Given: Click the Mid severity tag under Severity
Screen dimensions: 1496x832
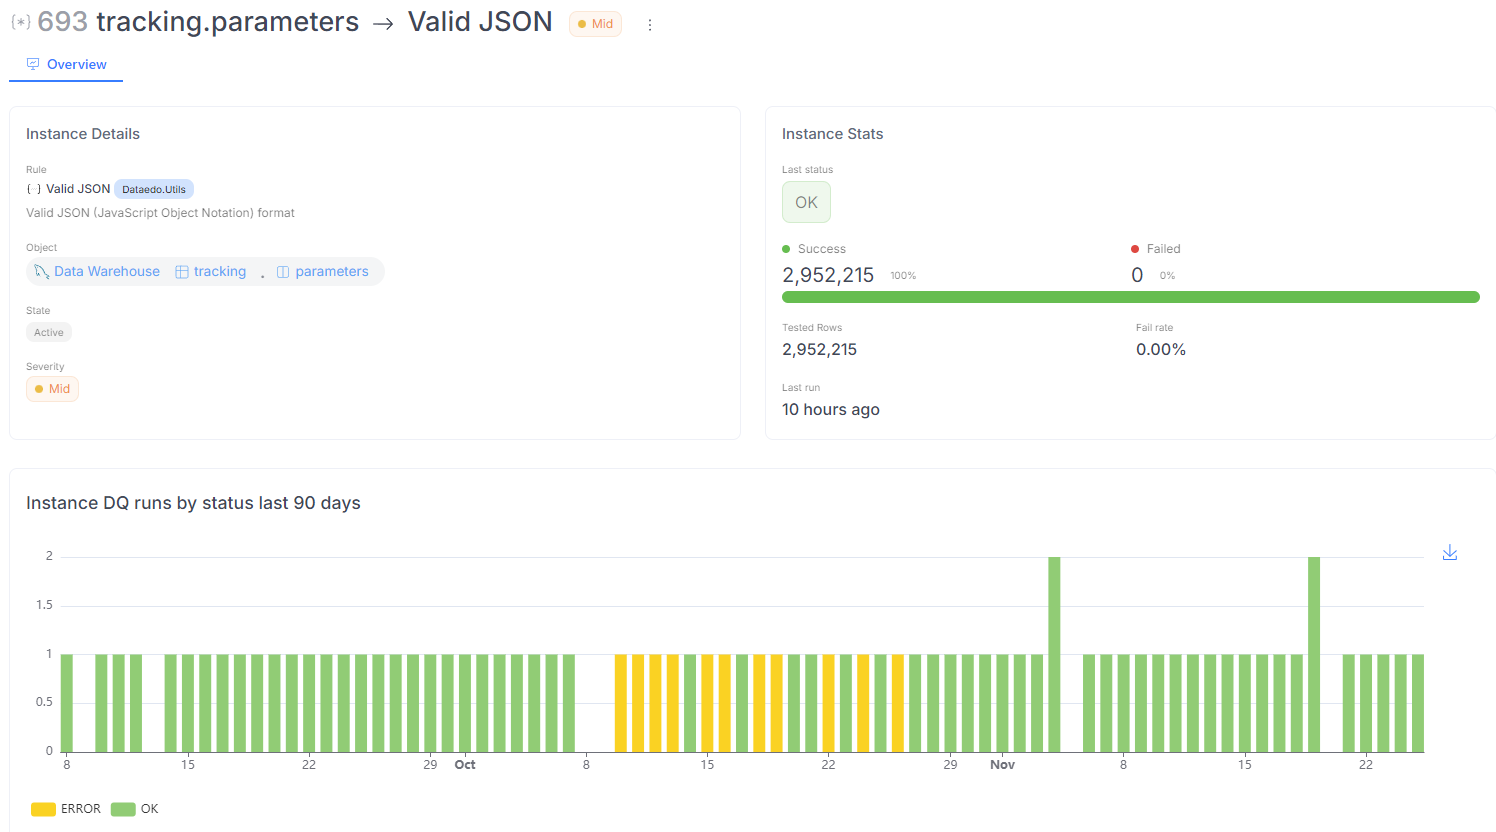Looking at the screenshot, I should (52, 389).
